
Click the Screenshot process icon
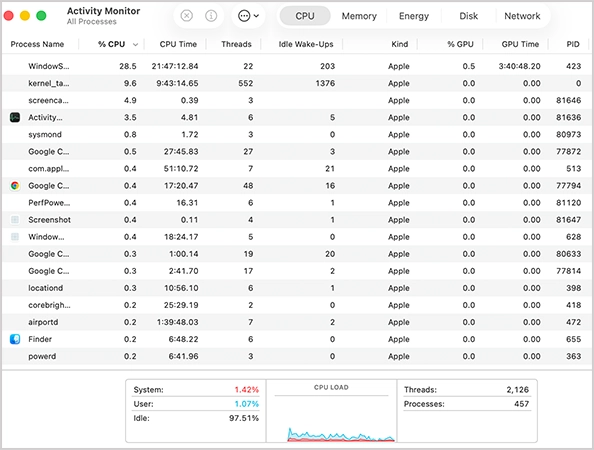point(15,220)
